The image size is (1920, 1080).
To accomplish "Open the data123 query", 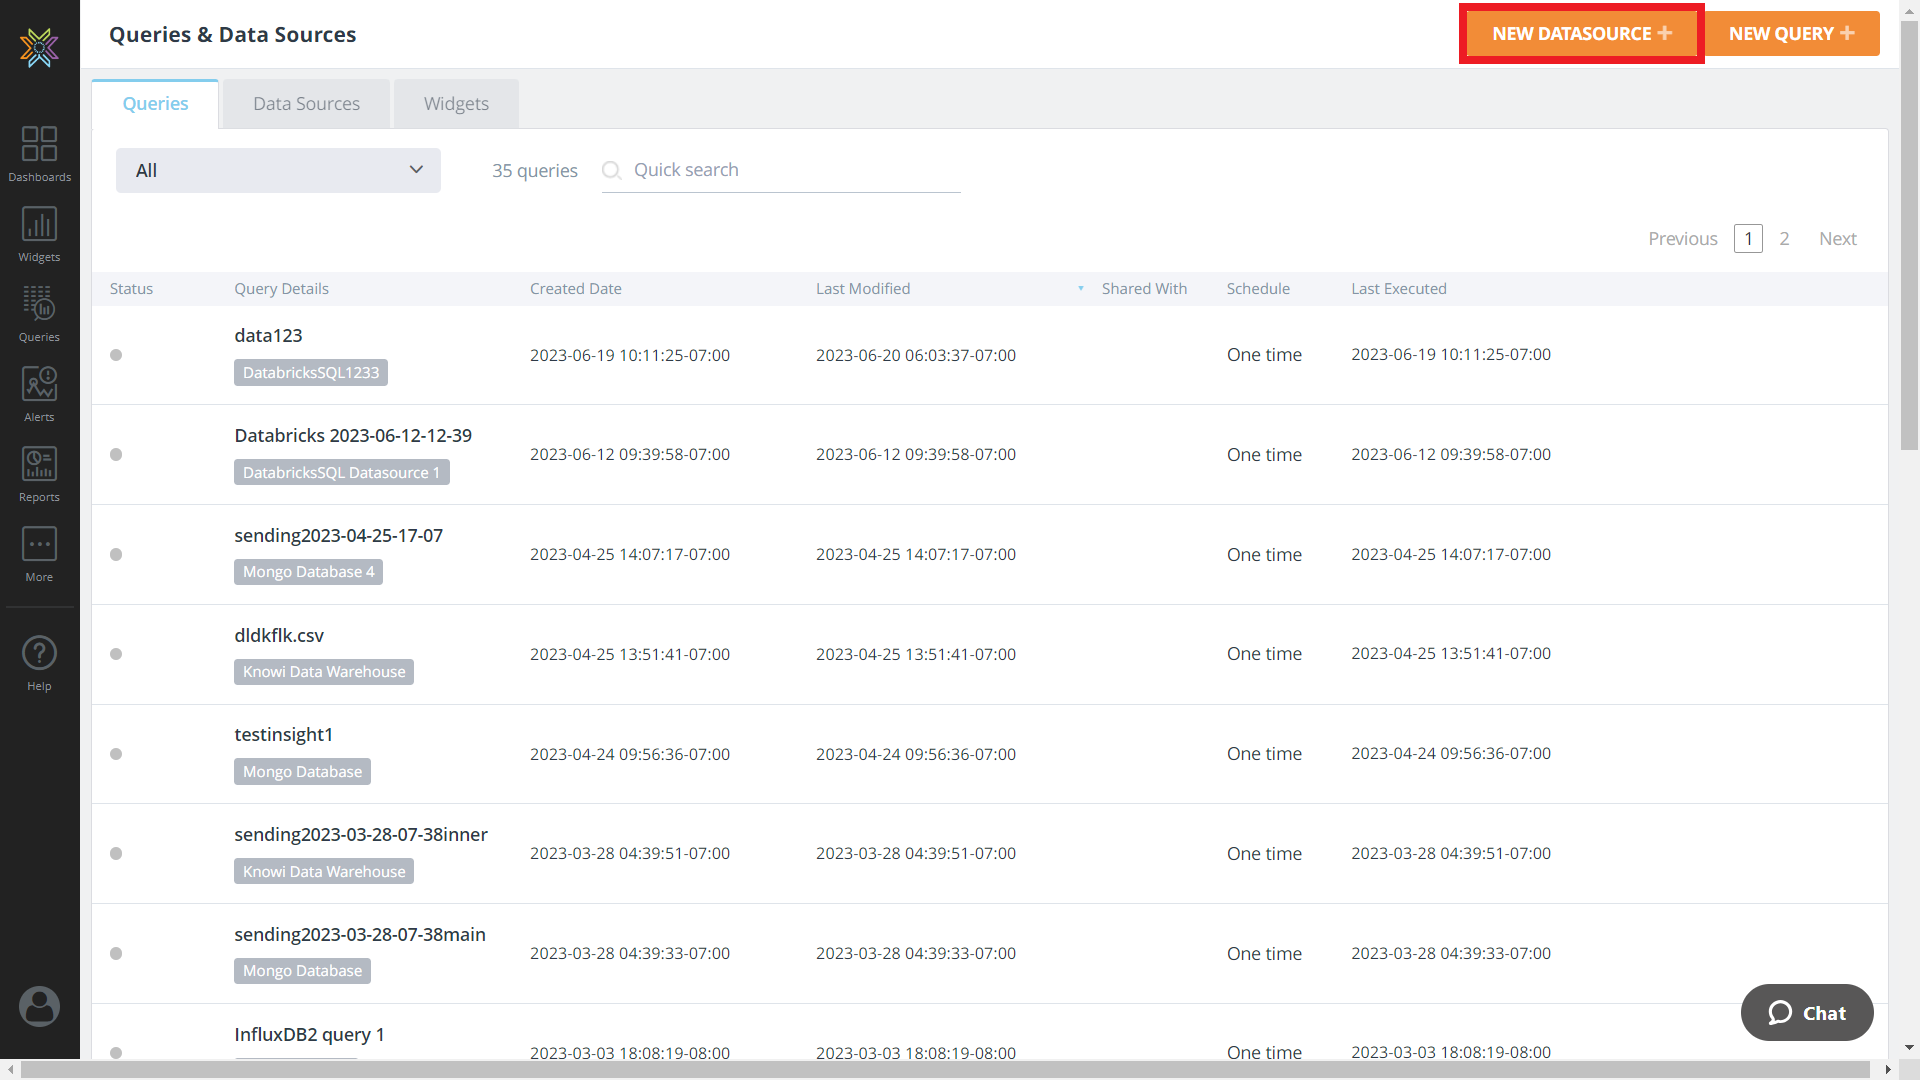I will pyautogui.click(x=268, y=336).
